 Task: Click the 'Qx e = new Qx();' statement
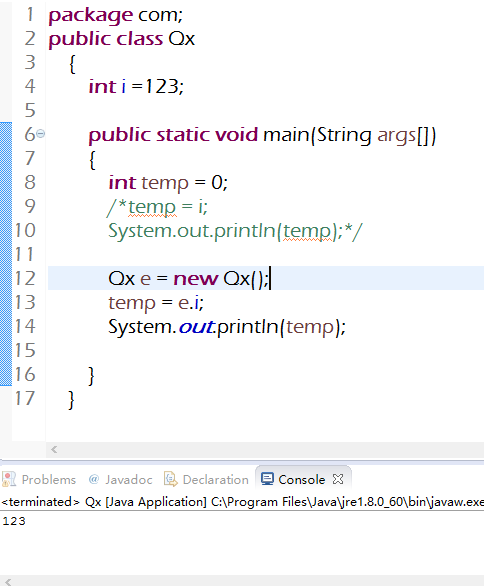[x=188, y=279]
